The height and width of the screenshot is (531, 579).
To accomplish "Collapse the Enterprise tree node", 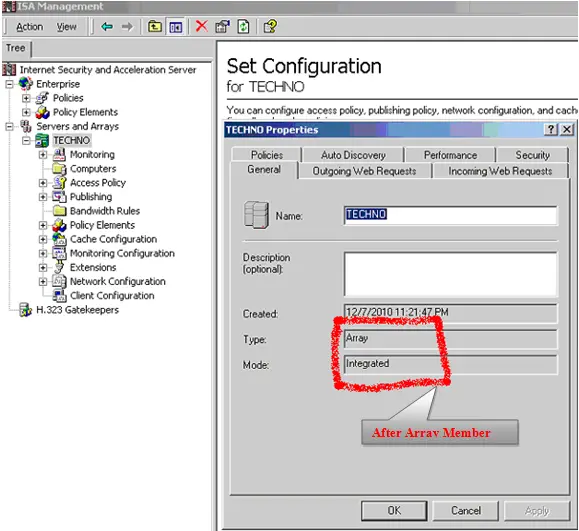I will pyautogui.click(x=9, y=84).
